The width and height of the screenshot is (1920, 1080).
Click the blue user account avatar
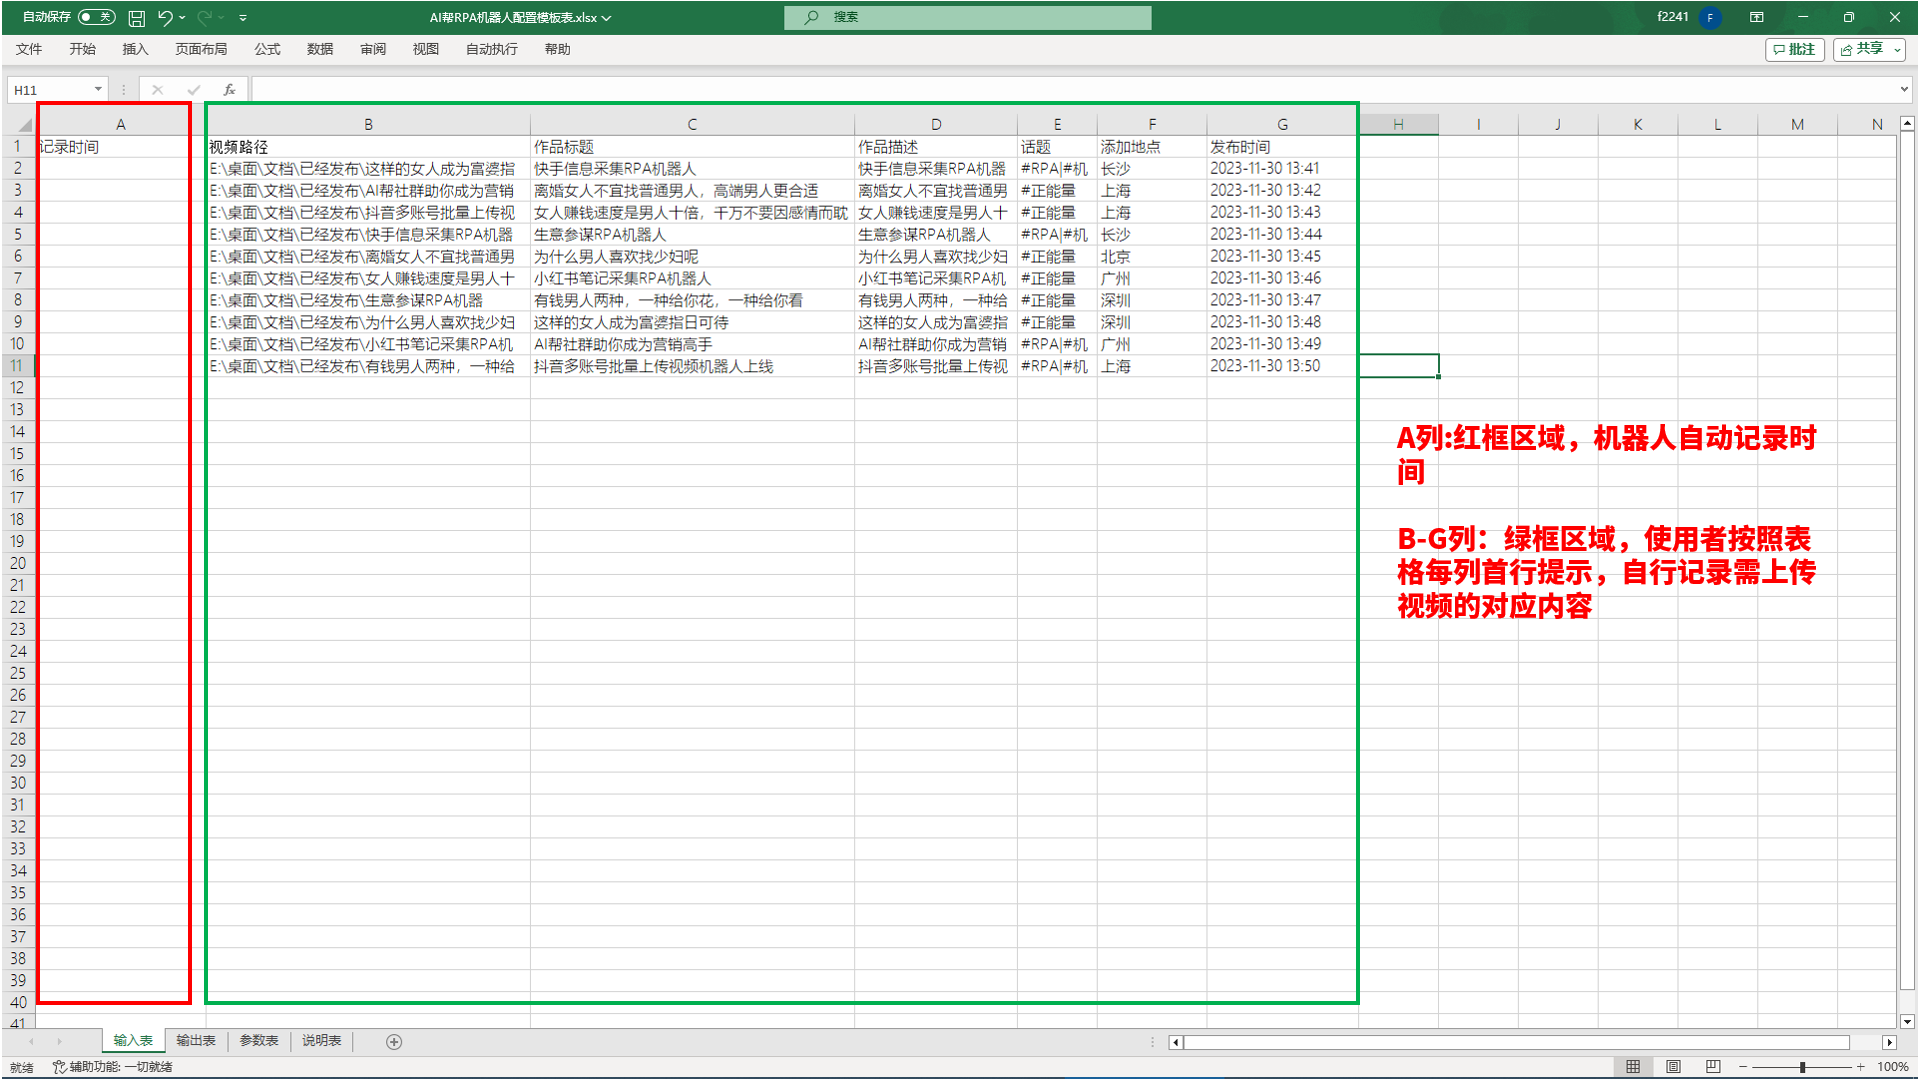click(x=1710, y=18)
